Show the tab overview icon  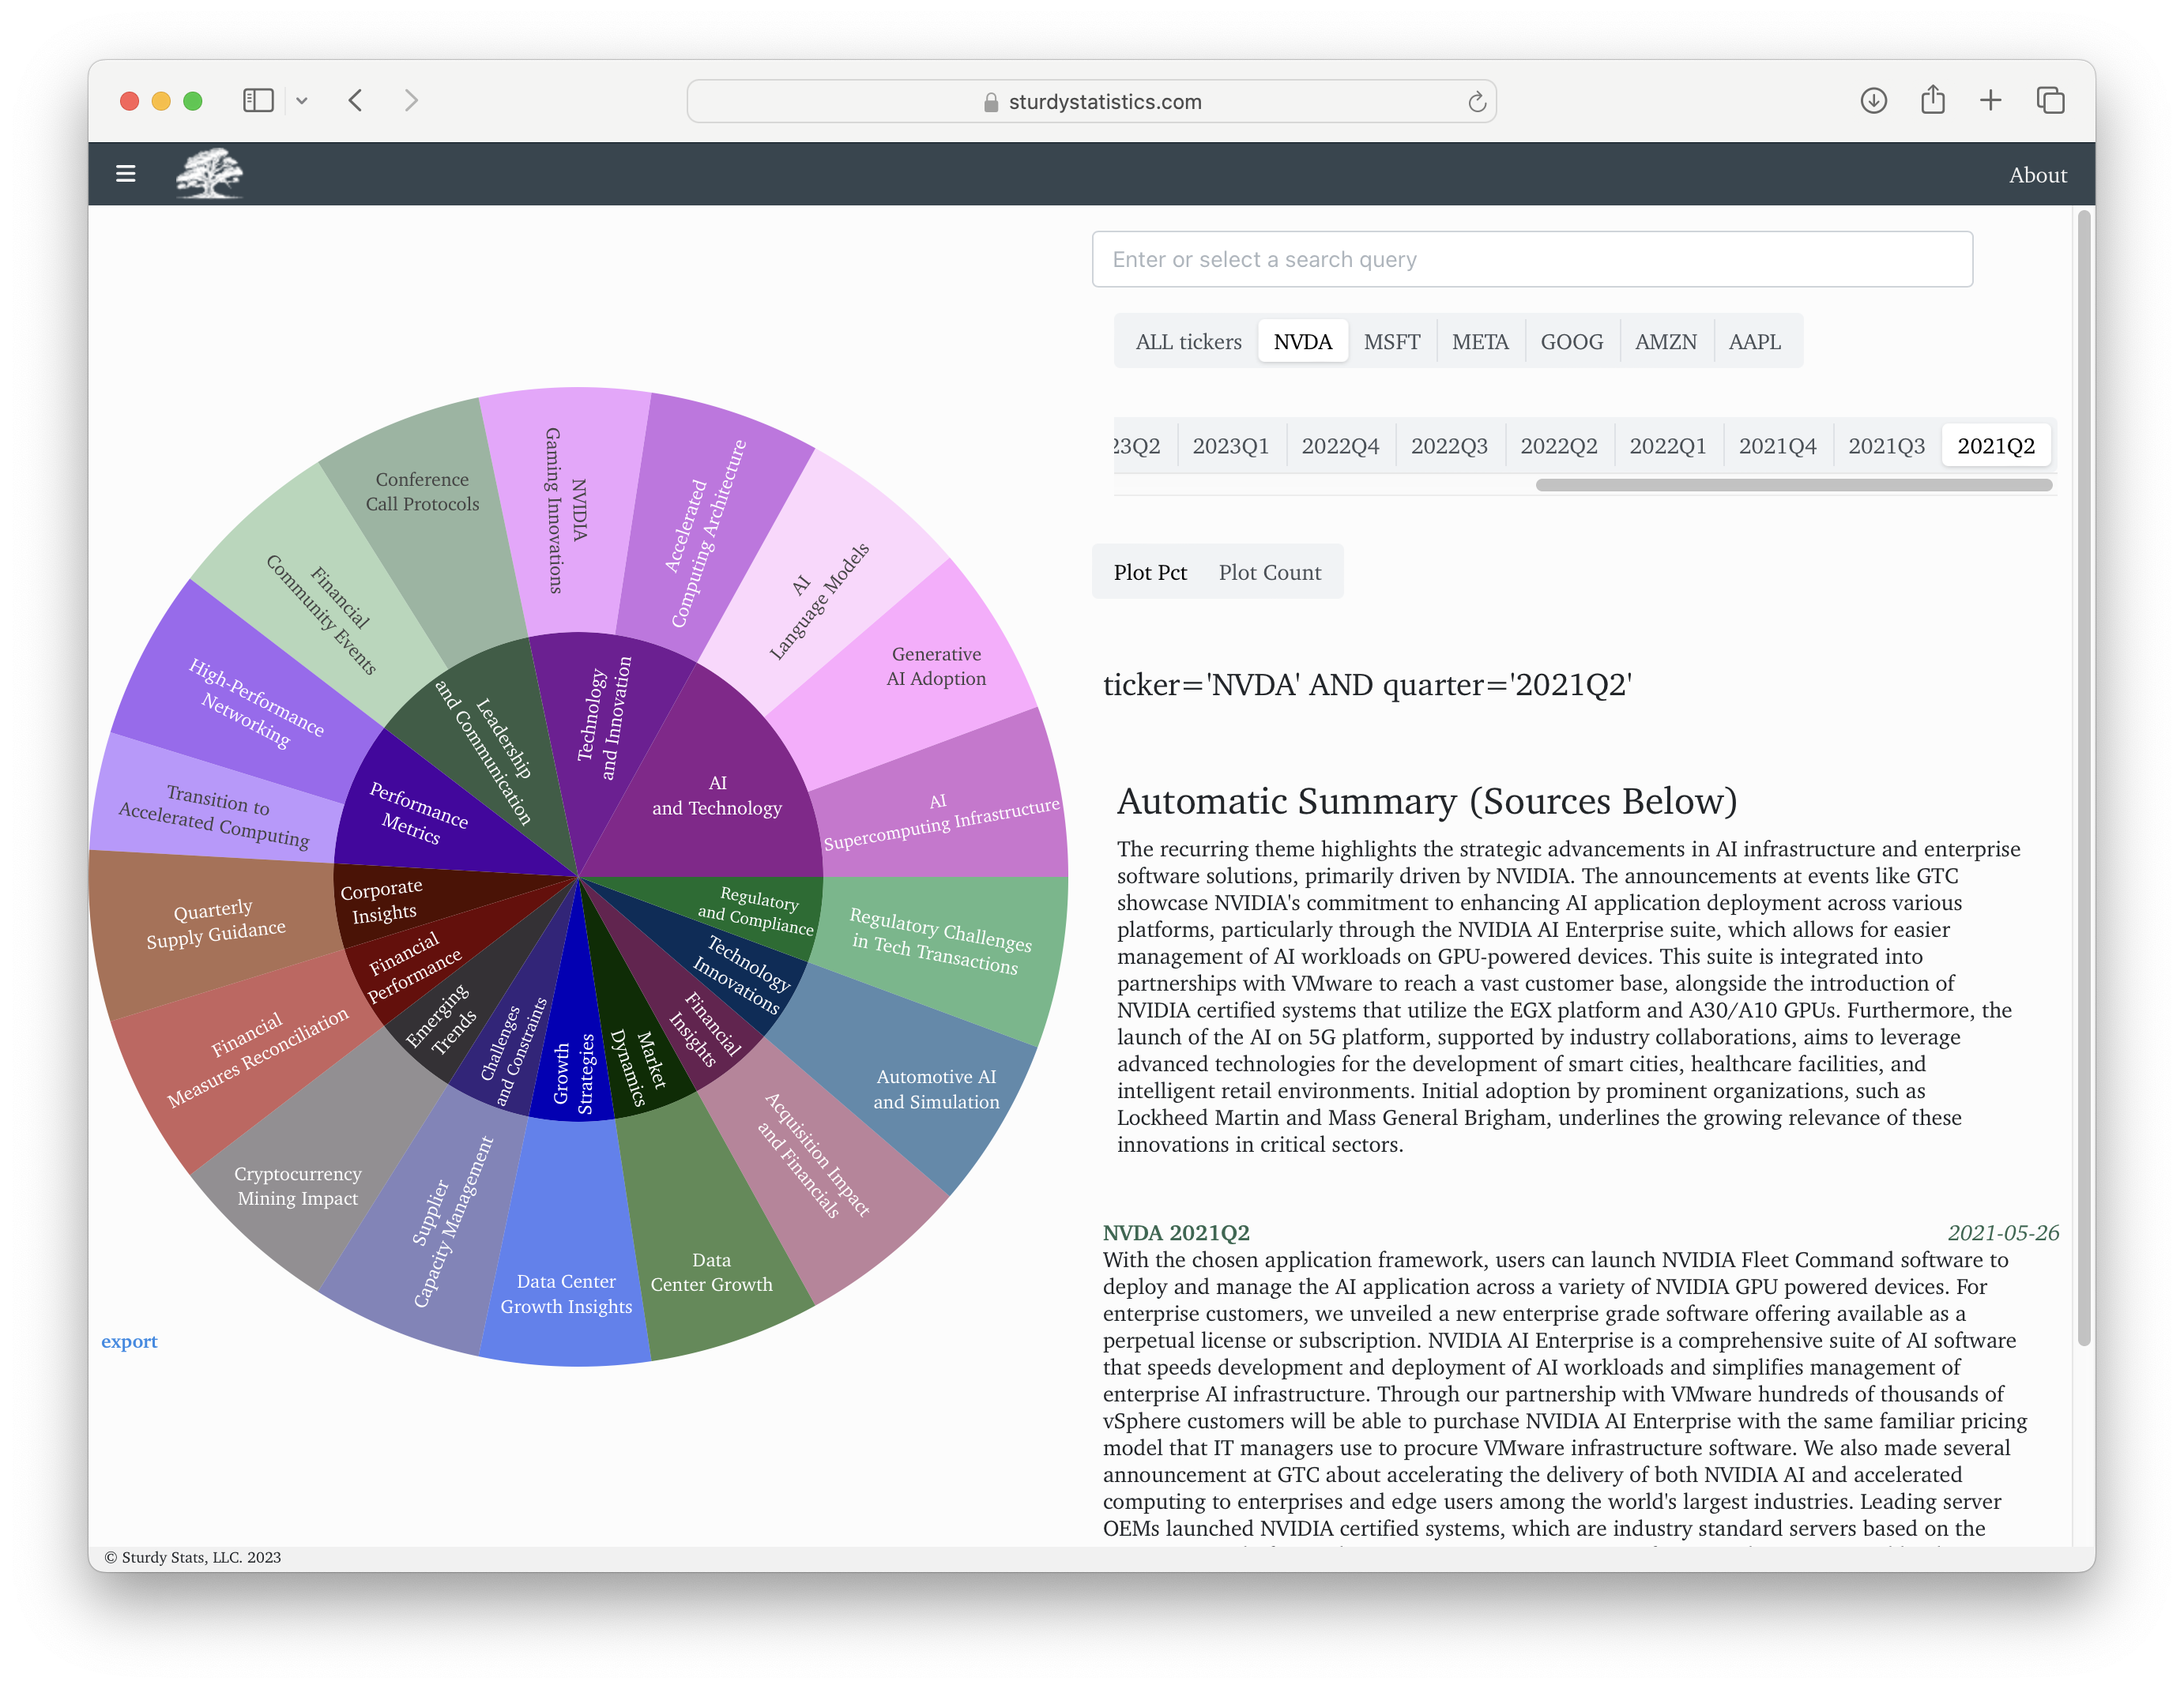(2050, 101)
